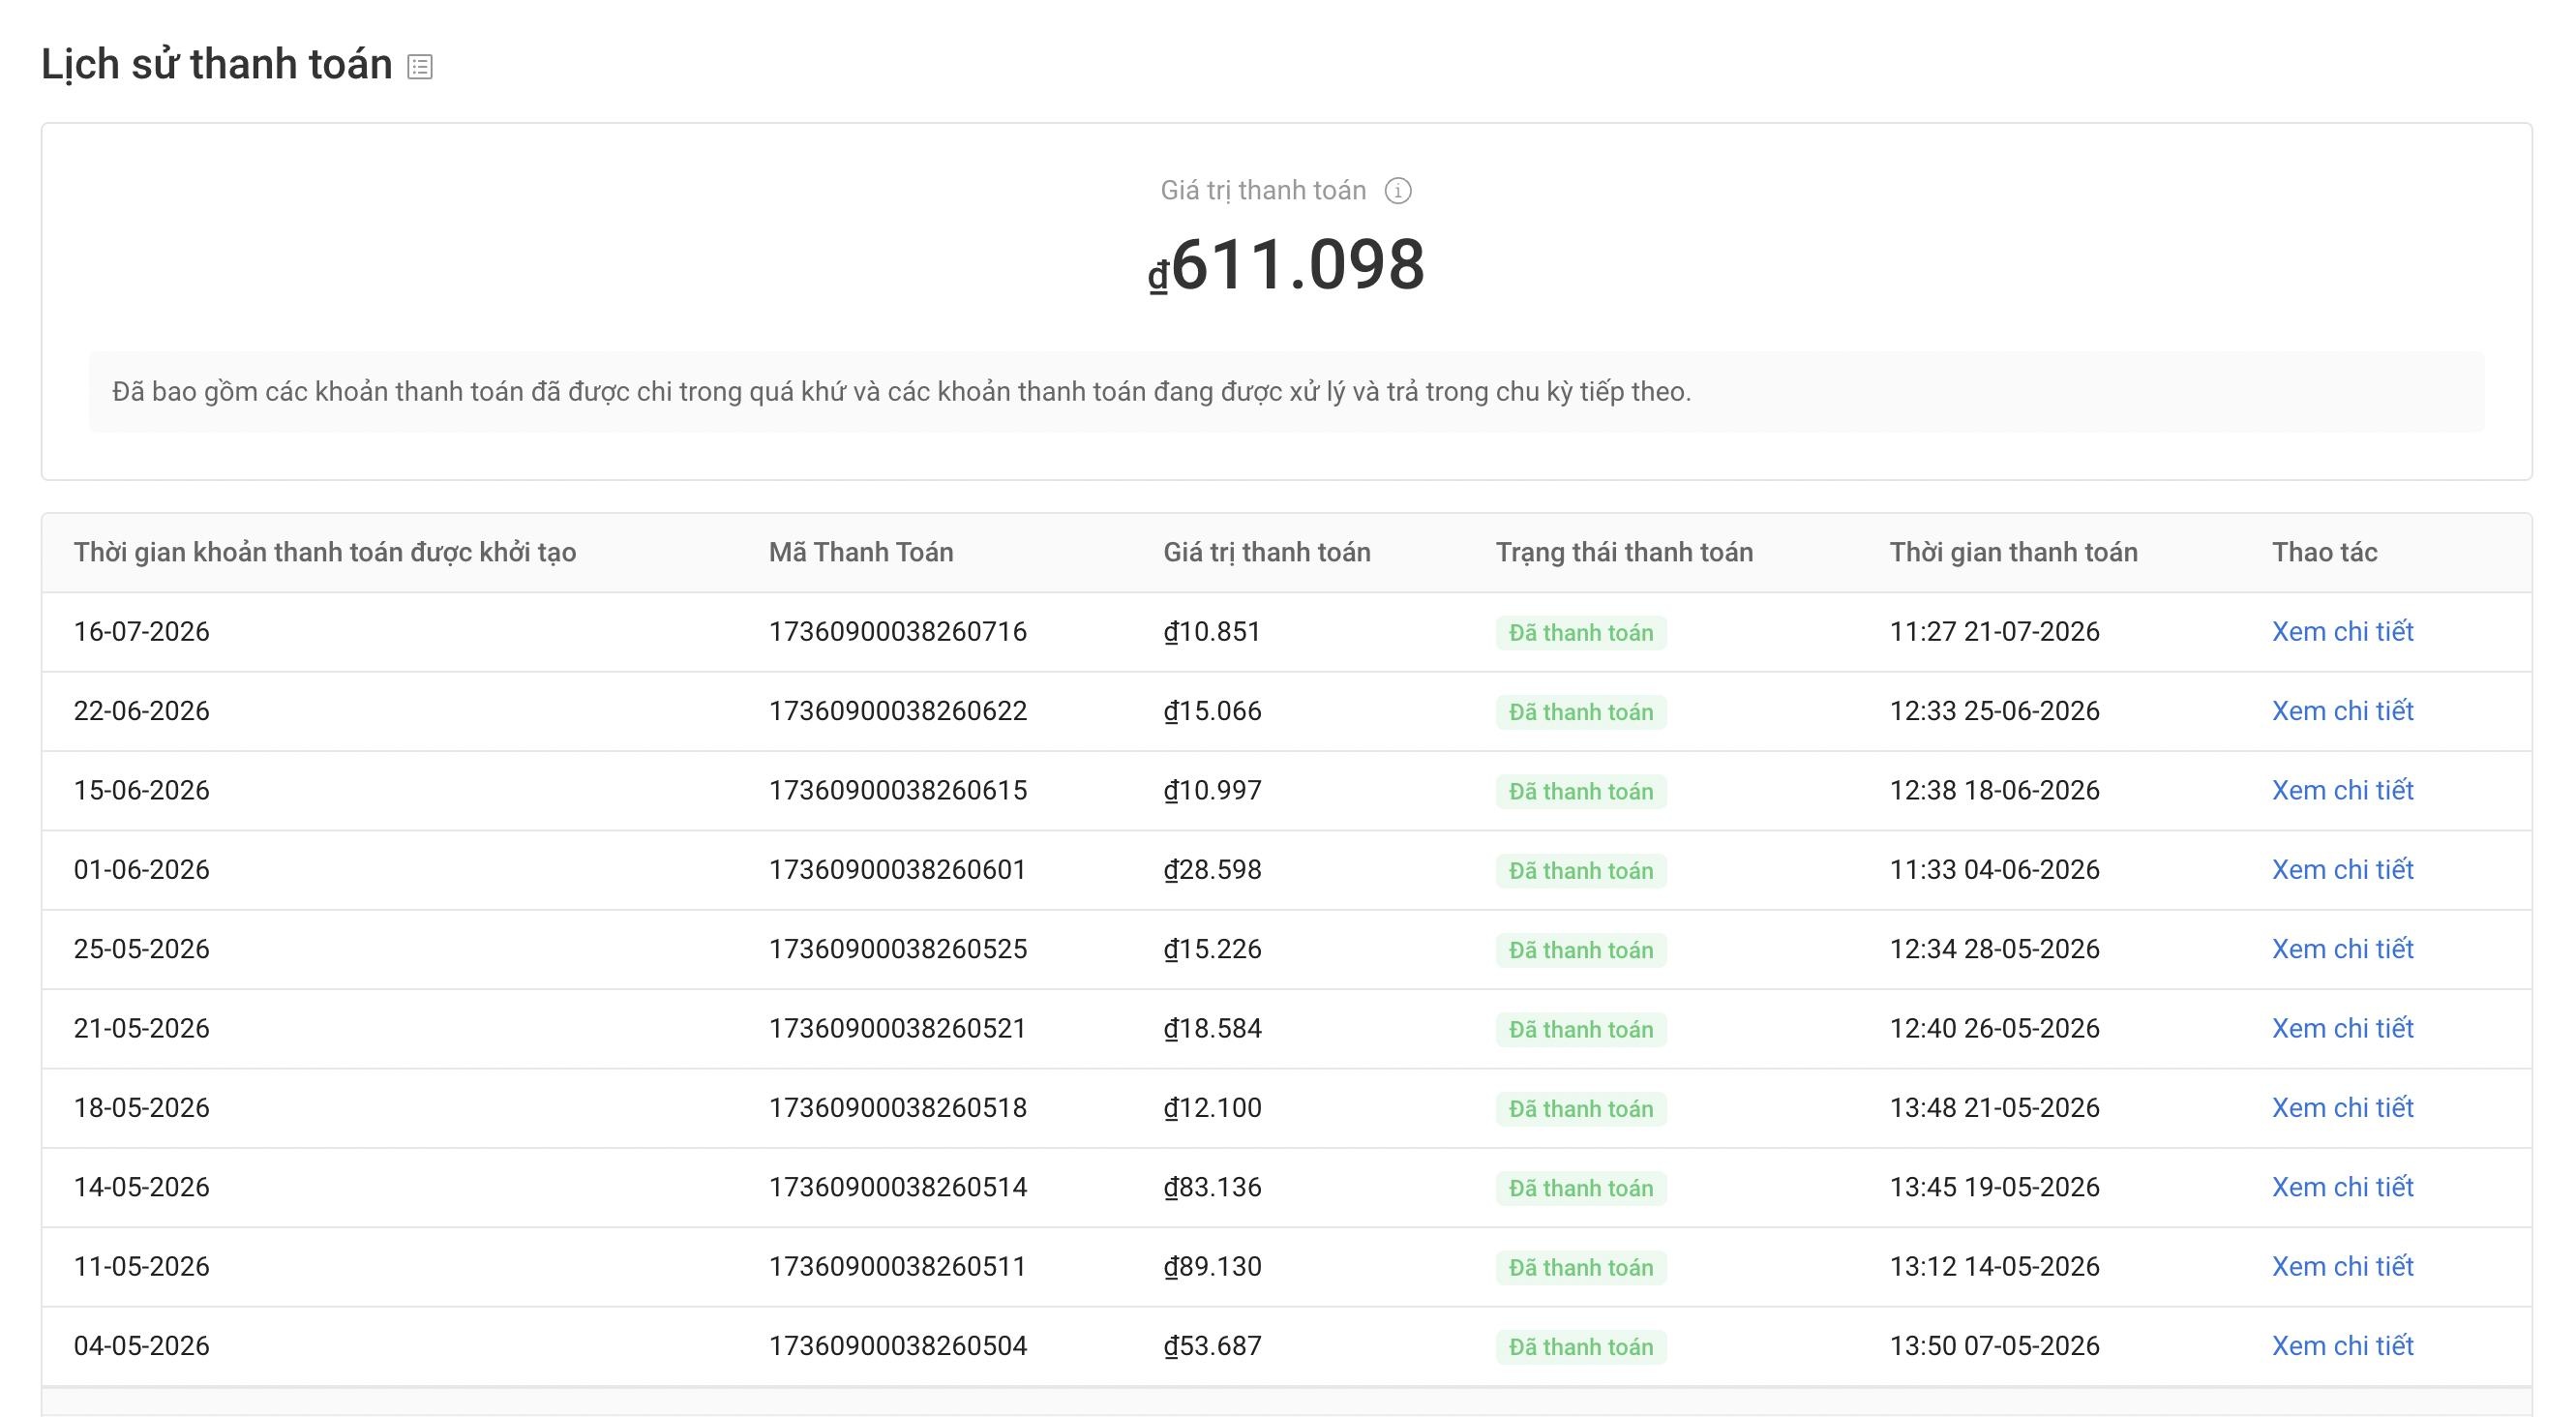2576x1417 pixels.
Task: Open Xem chi tiết for the 01-06-2026 row
Action: point(2342,870)
